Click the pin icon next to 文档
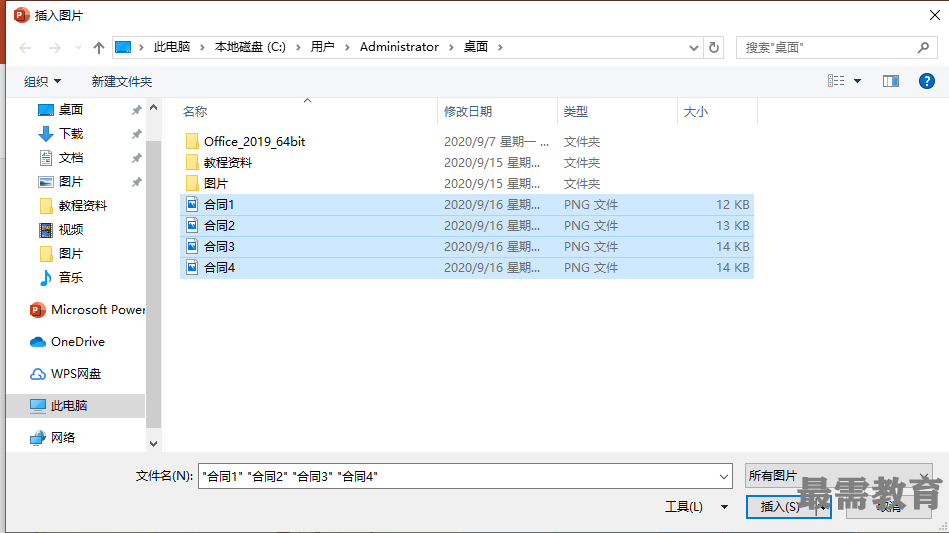The width and height of the screenshot is (949, 533). click(x=137, y=158)
